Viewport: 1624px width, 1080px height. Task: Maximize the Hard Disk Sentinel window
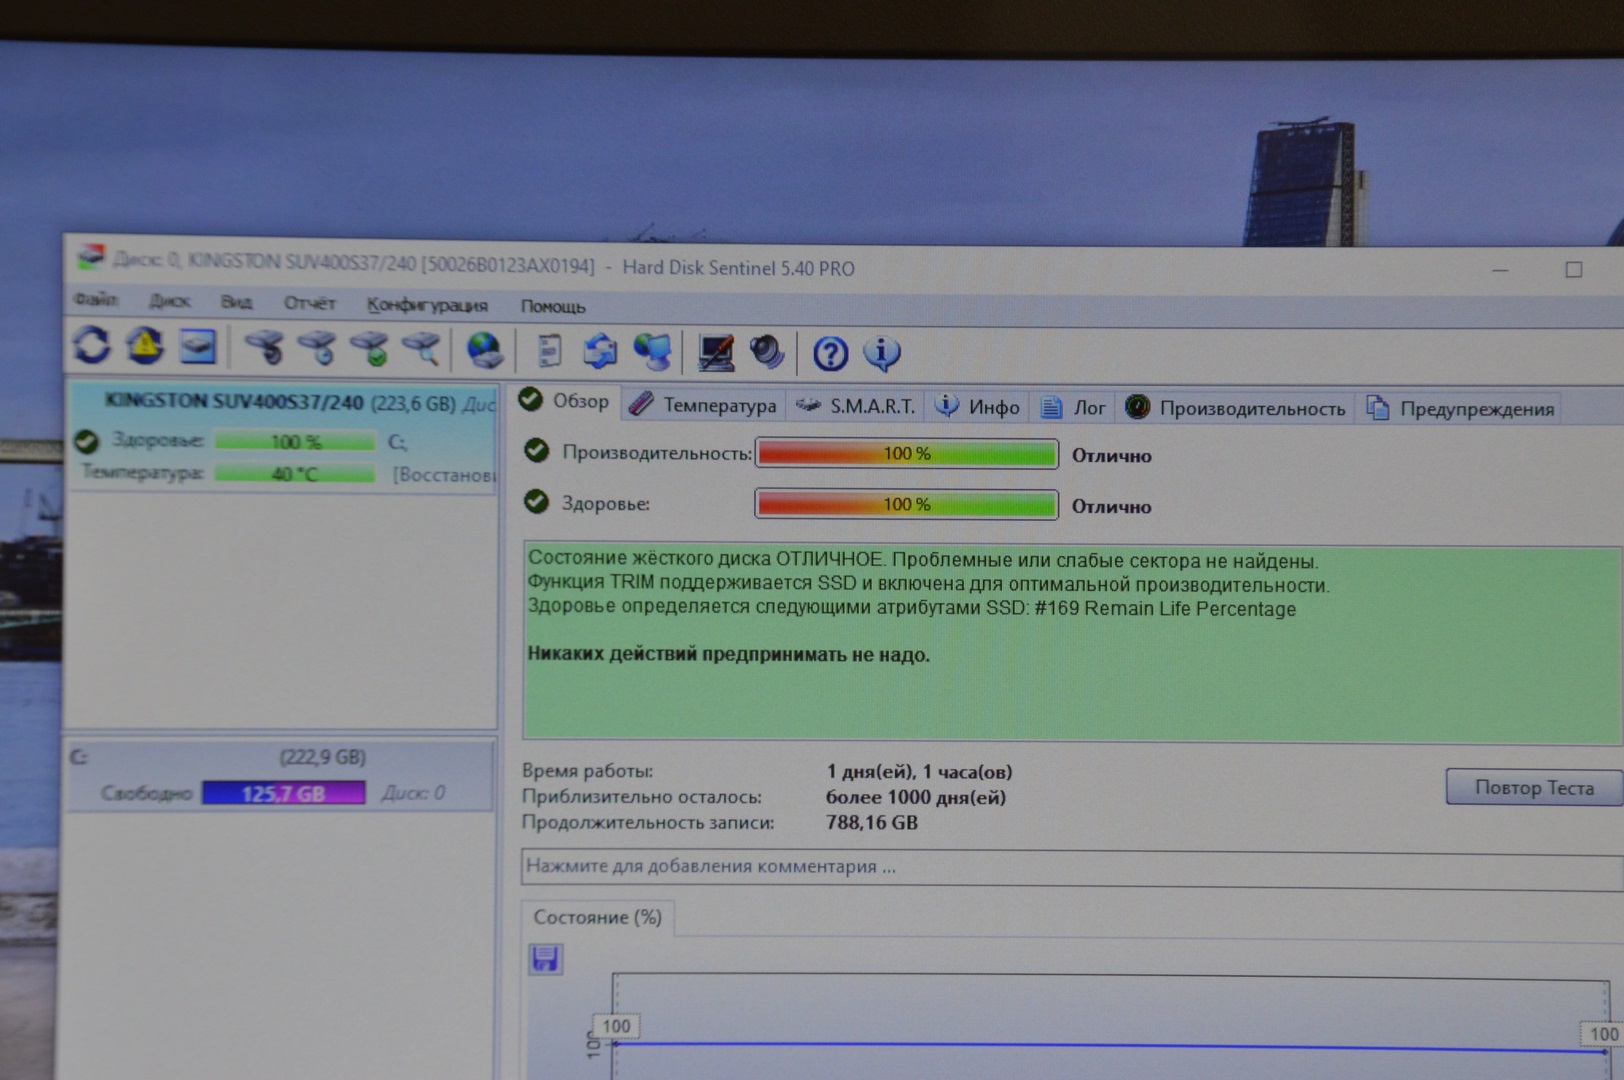click(x=1573, y=270)
